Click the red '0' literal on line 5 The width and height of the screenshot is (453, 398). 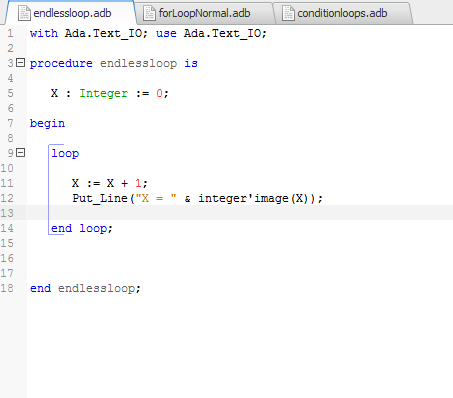[x=159, y=93]
